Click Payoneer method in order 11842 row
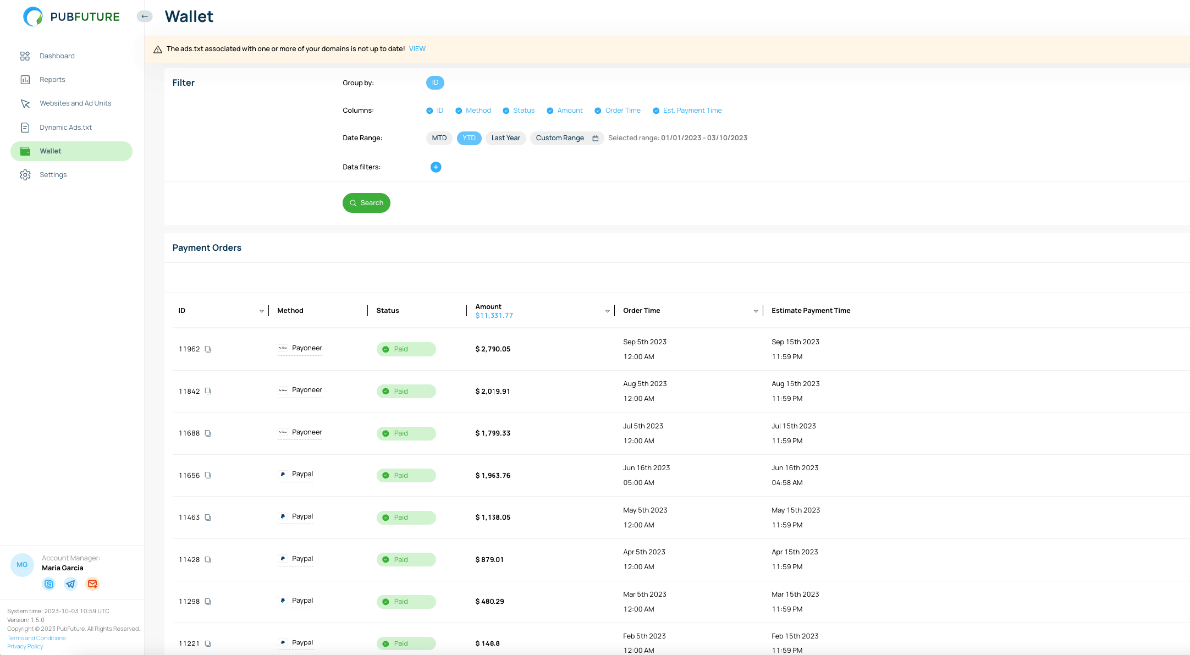 [x=301, y=390]
